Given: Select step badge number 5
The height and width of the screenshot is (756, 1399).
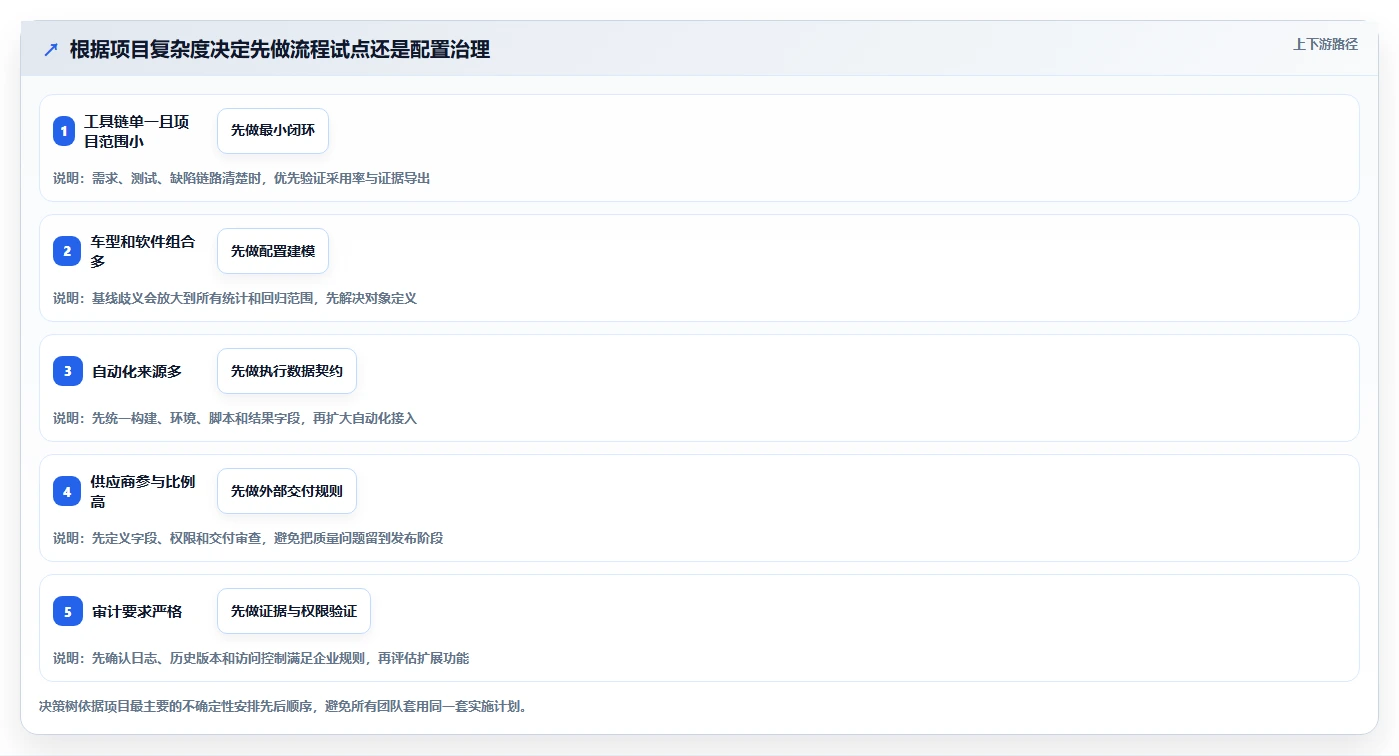Looking at the screenshot, I should coord(68,611).
